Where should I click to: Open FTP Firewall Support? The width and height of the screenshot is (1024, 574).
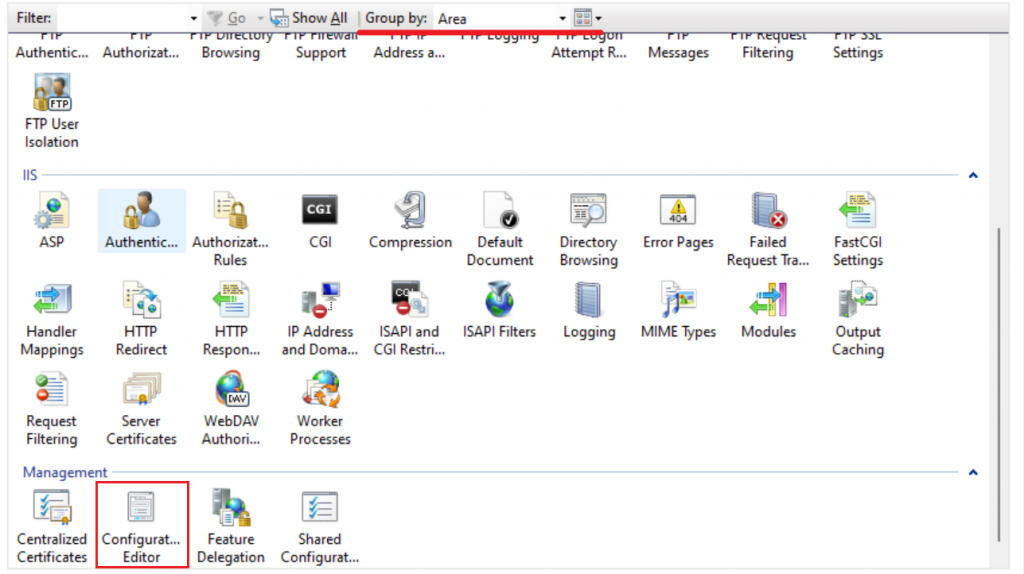(320, 46)
